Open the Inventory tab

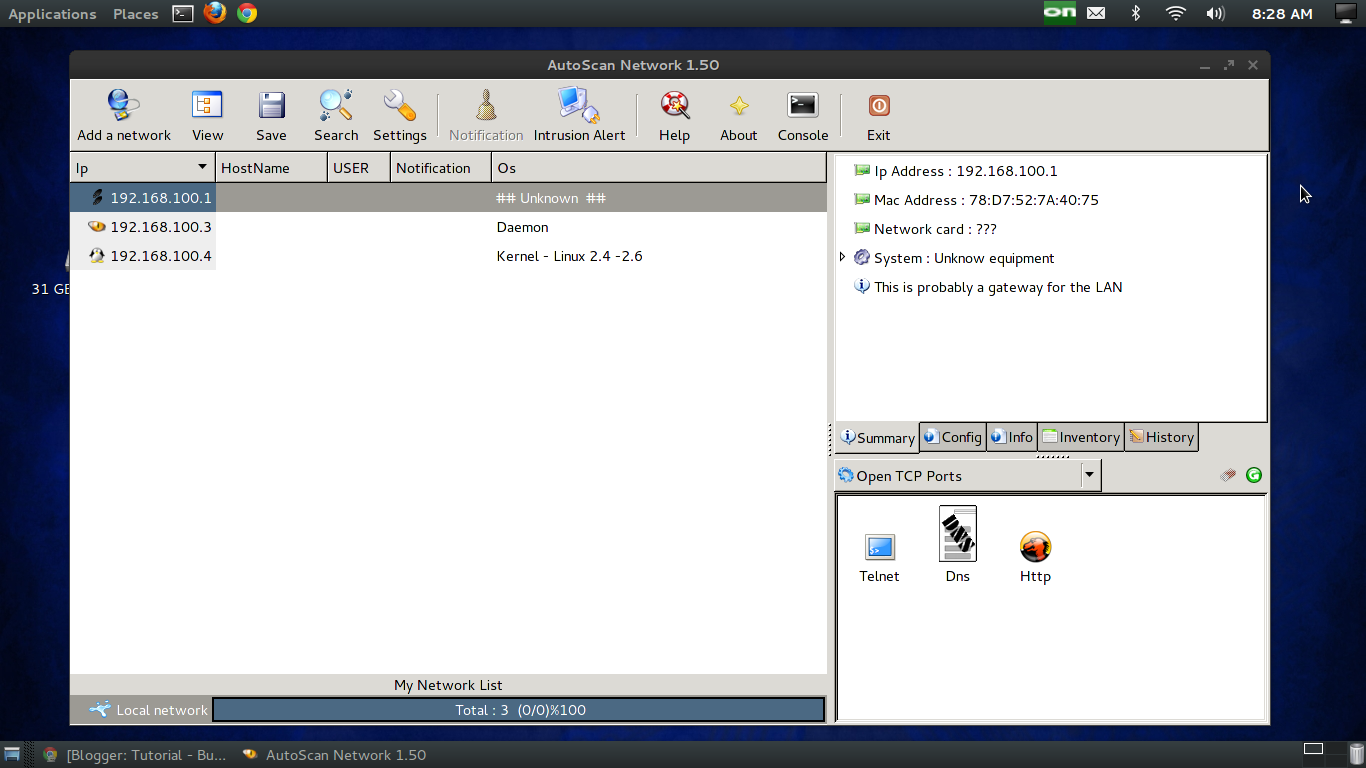(1081, 437)
